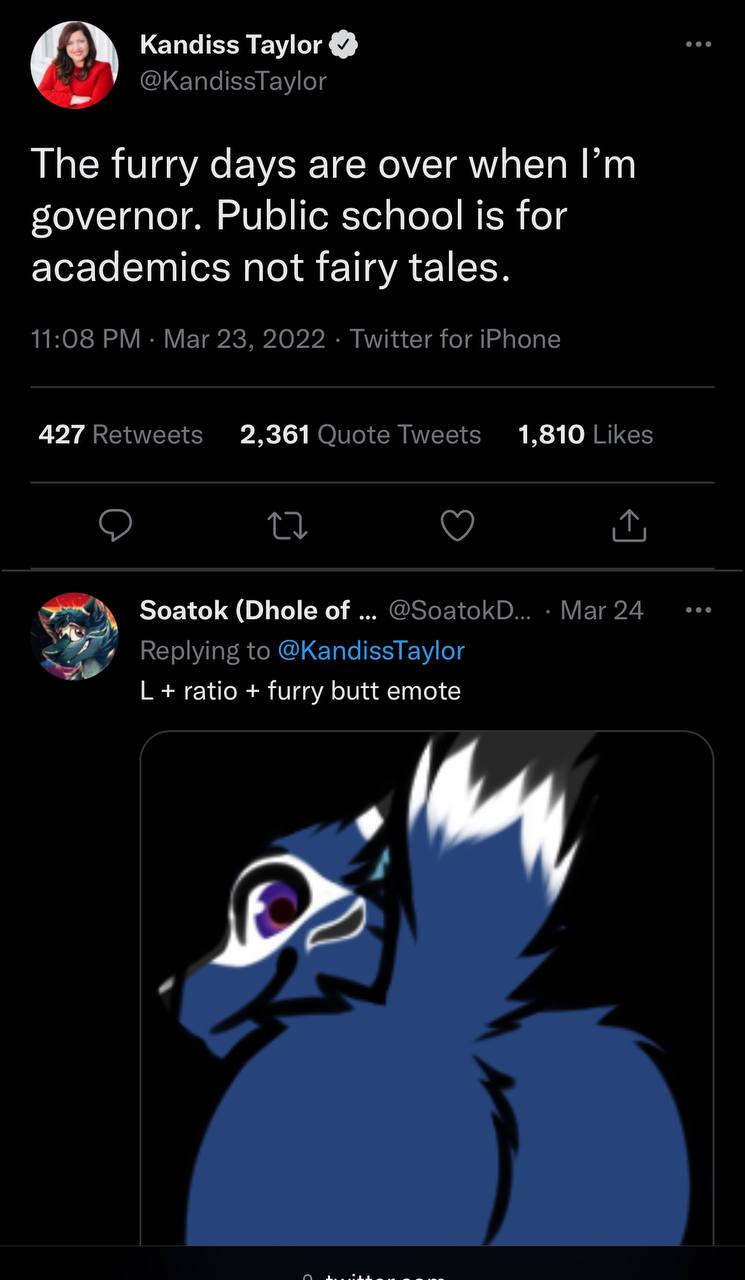Screen dimensions: 745x1280
Task: Click the @KandissTaylor handle under the name
Action: coord(233,81)
